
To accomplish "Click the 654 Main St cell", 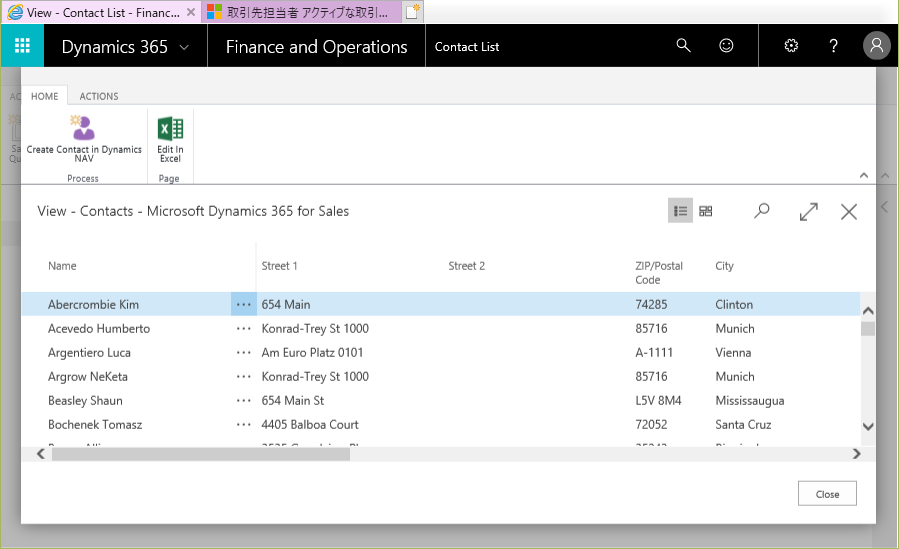I will (292, 401).
